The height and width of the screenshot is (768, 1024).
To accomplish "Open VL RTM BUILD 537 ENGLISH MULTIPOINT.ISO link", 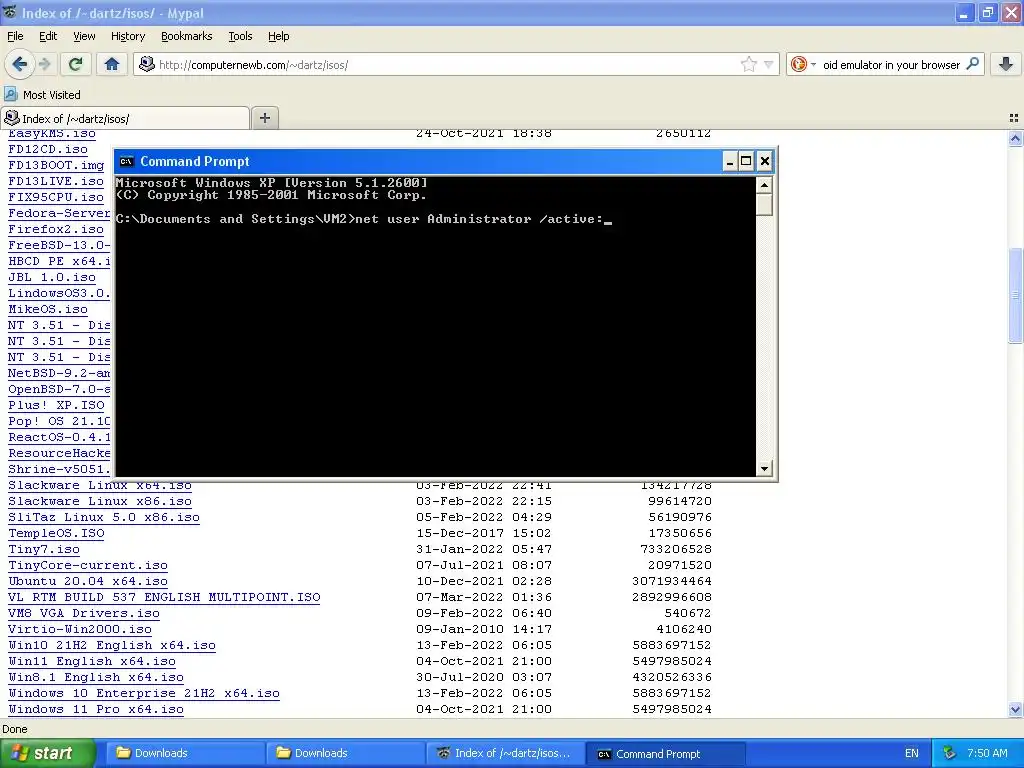I will [x=165, y=597].
